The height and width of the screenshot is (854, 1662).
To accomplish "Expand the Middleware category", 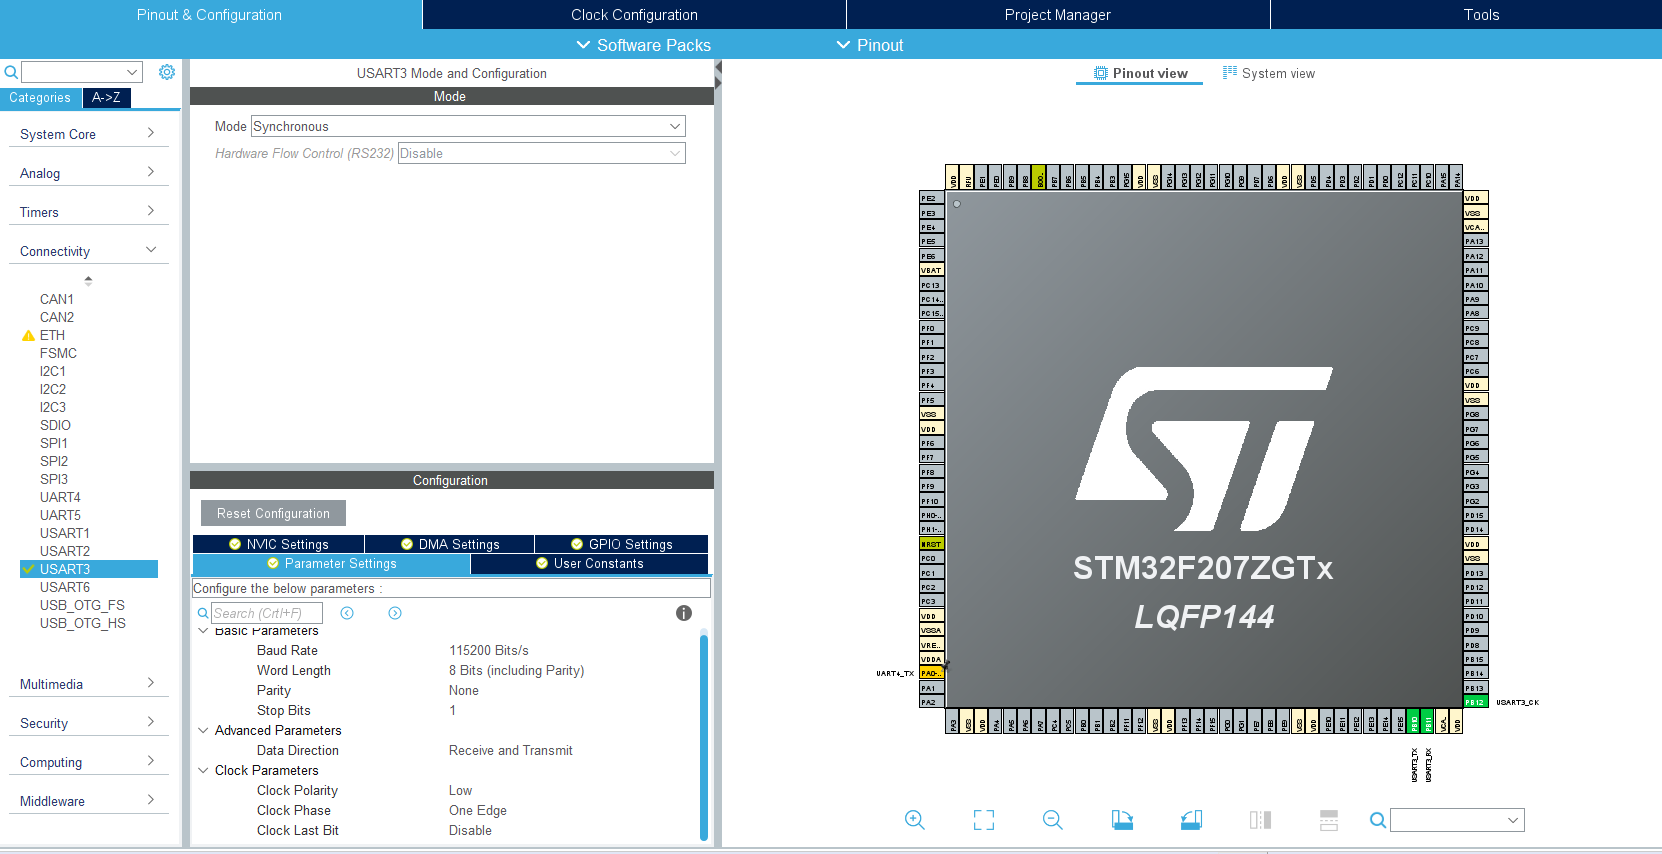I will [x=88, y=801].
